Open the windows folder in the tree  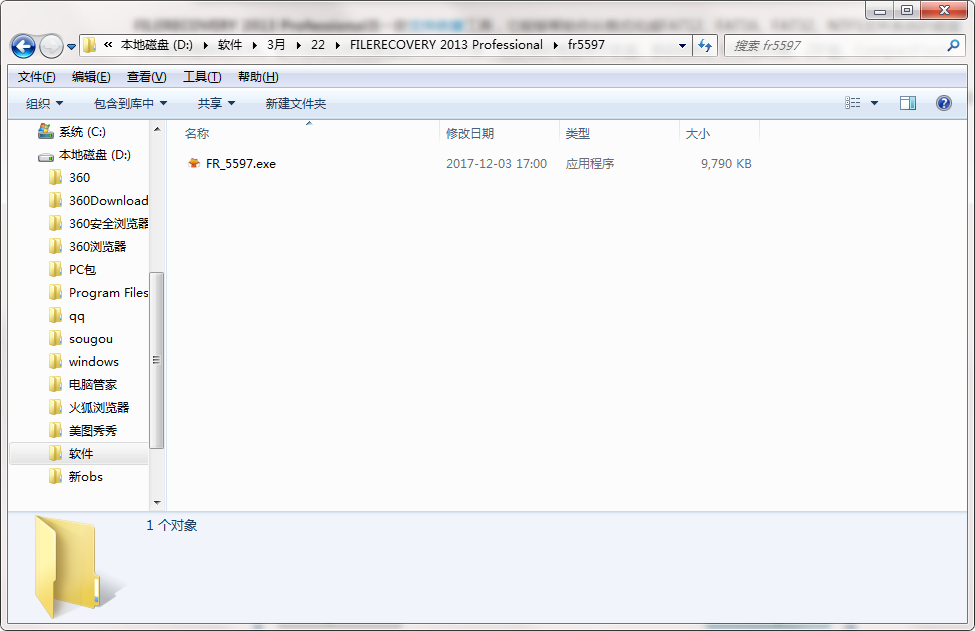click(94, 362)
